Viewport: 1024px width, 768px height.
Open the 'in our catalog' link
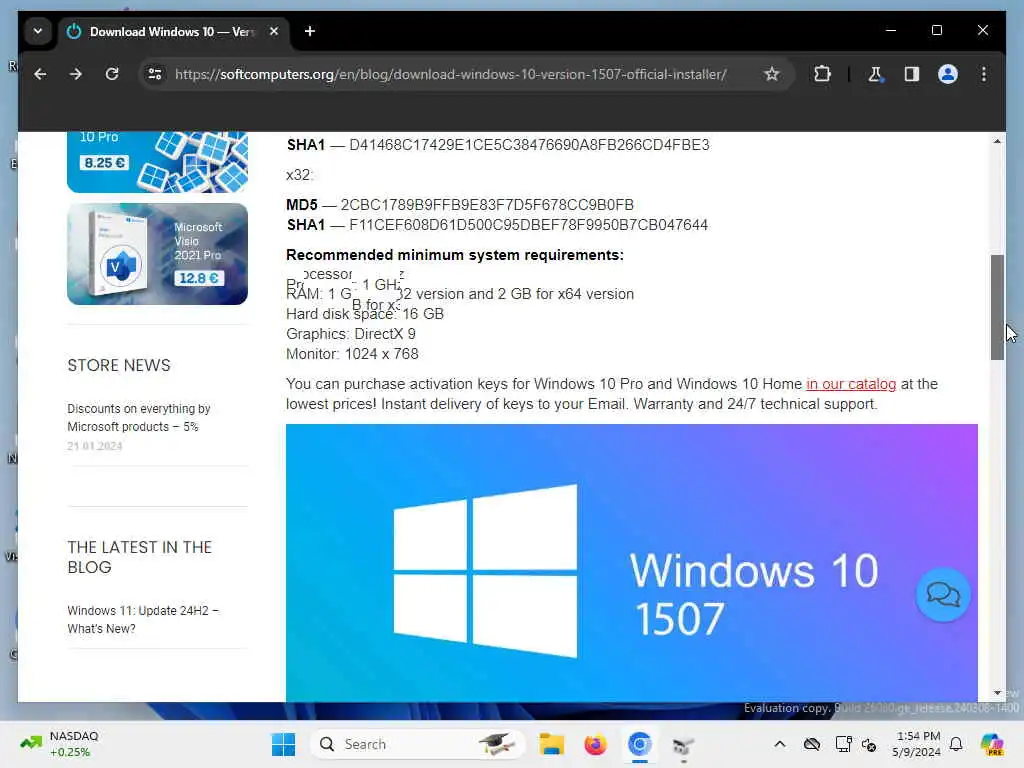tap(851, 384)
